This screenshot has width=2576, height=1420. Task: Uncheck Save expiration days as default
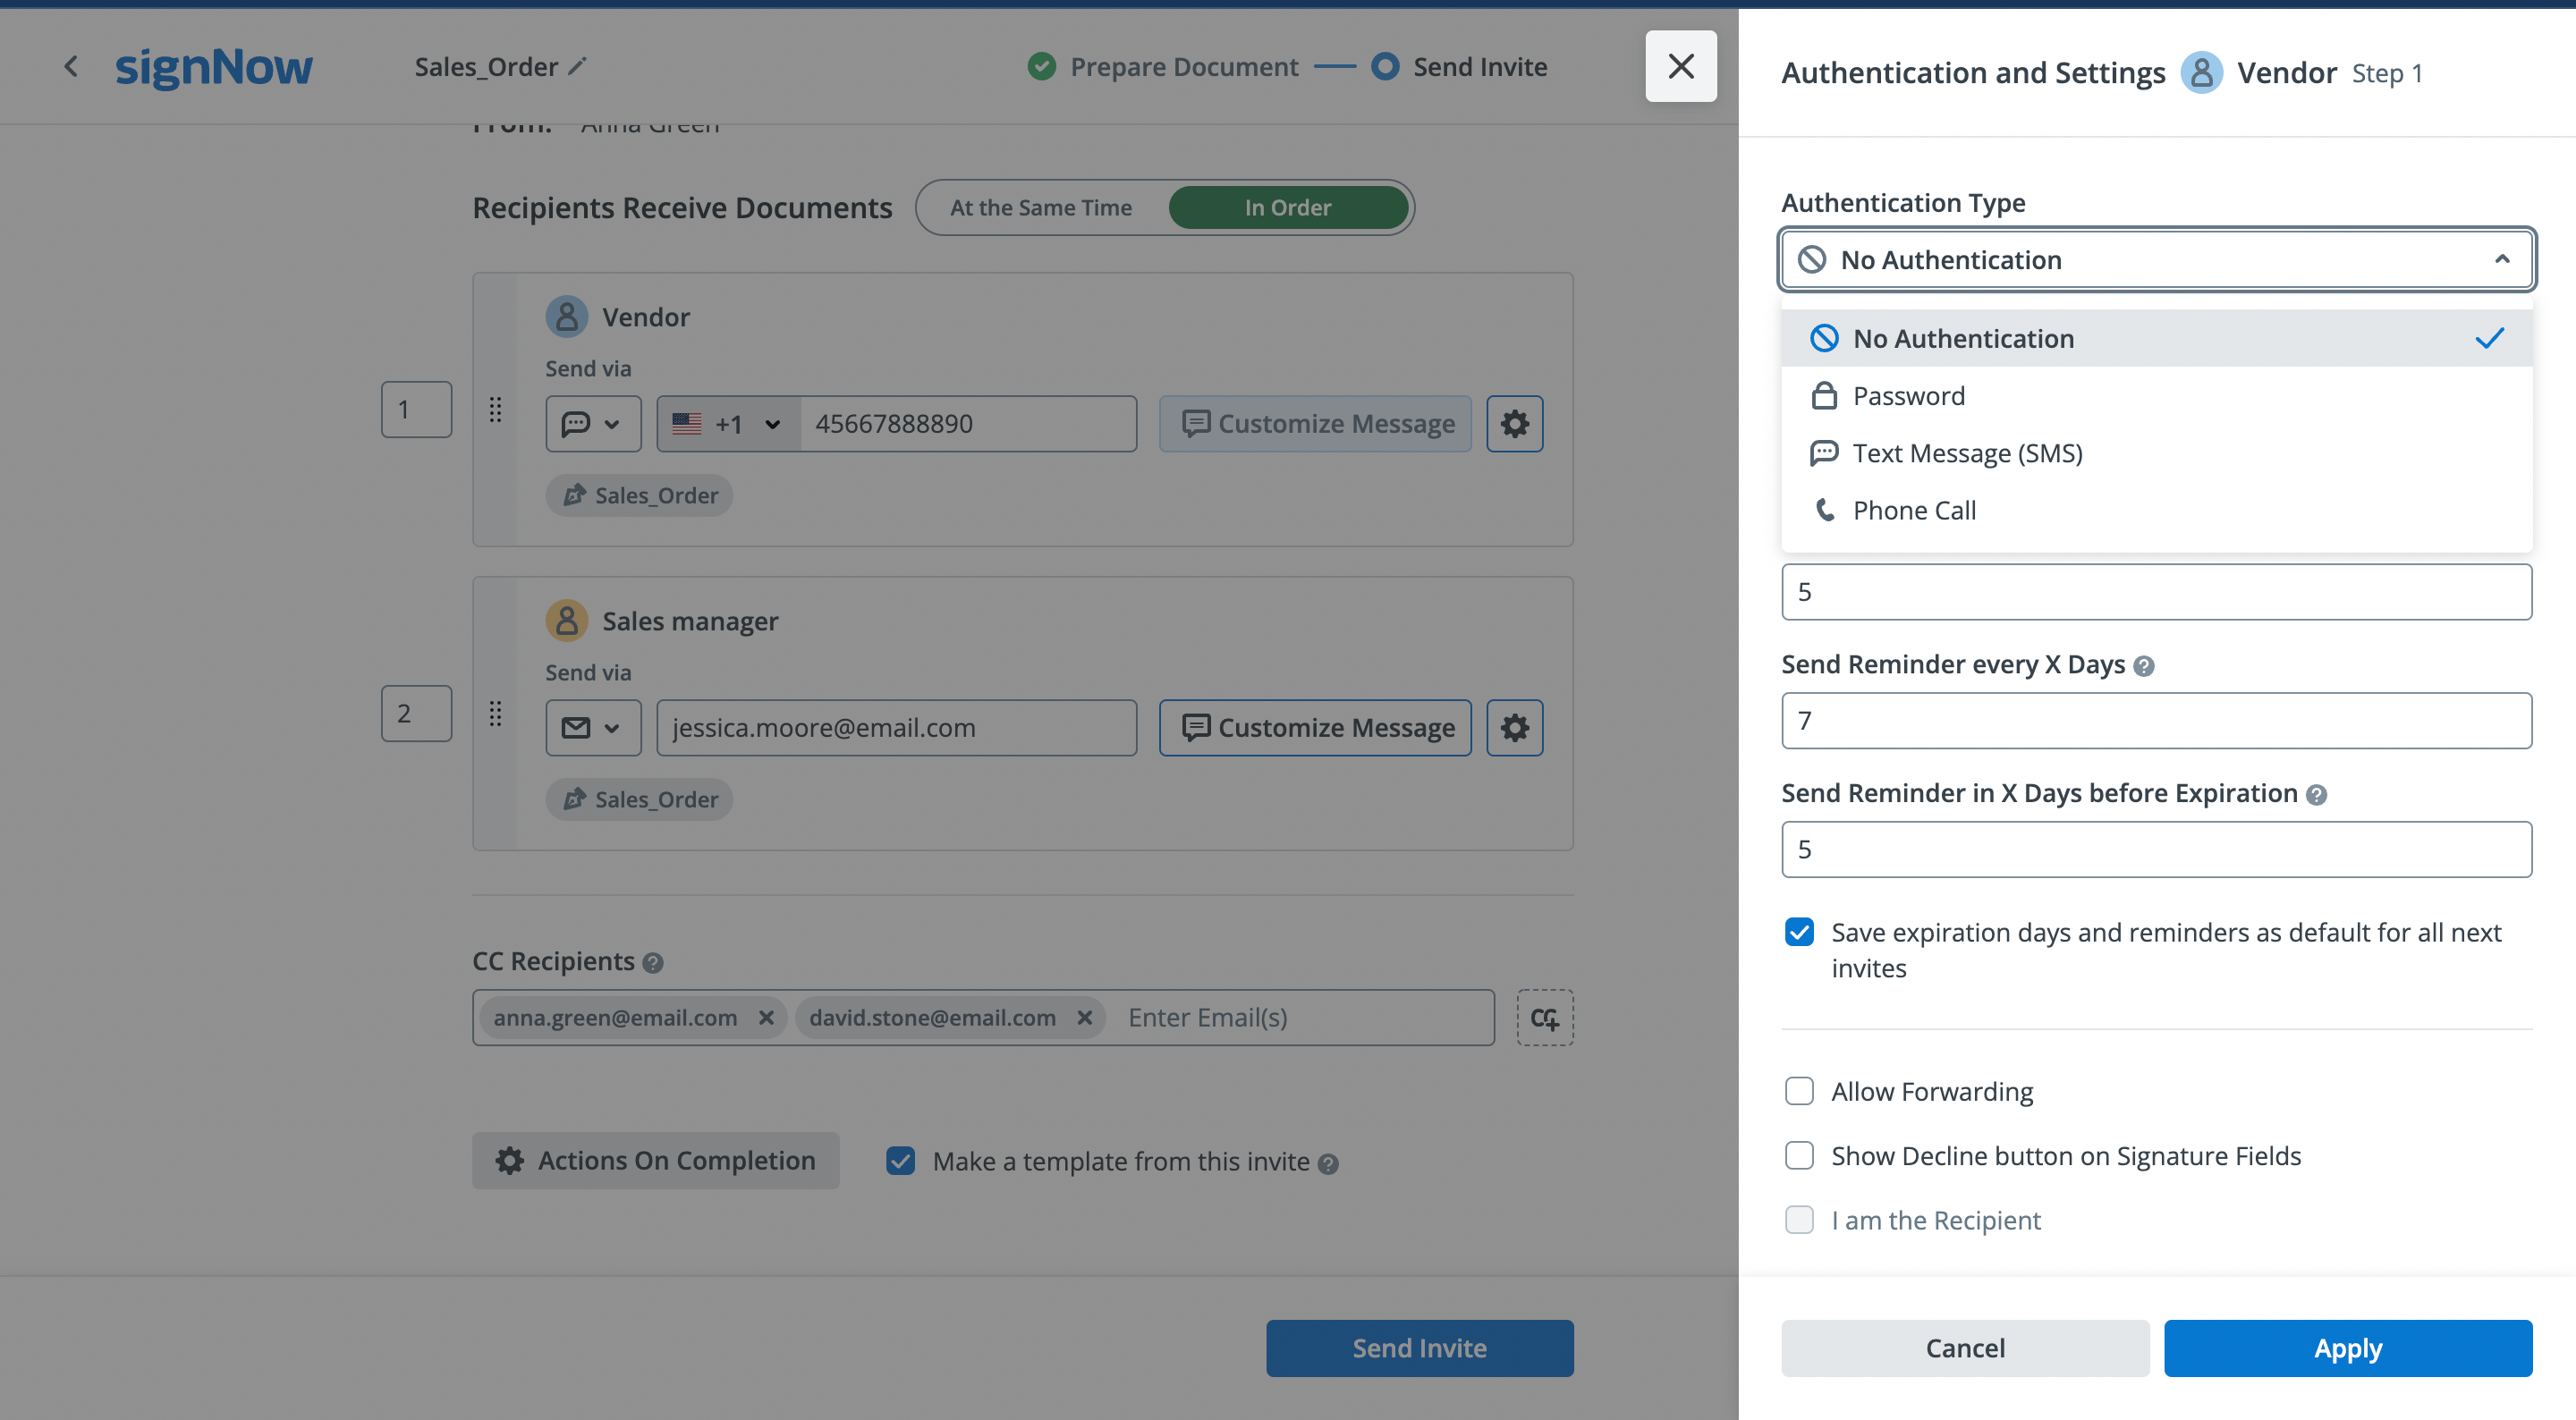pyautogui.click(x=1799, y=932)
